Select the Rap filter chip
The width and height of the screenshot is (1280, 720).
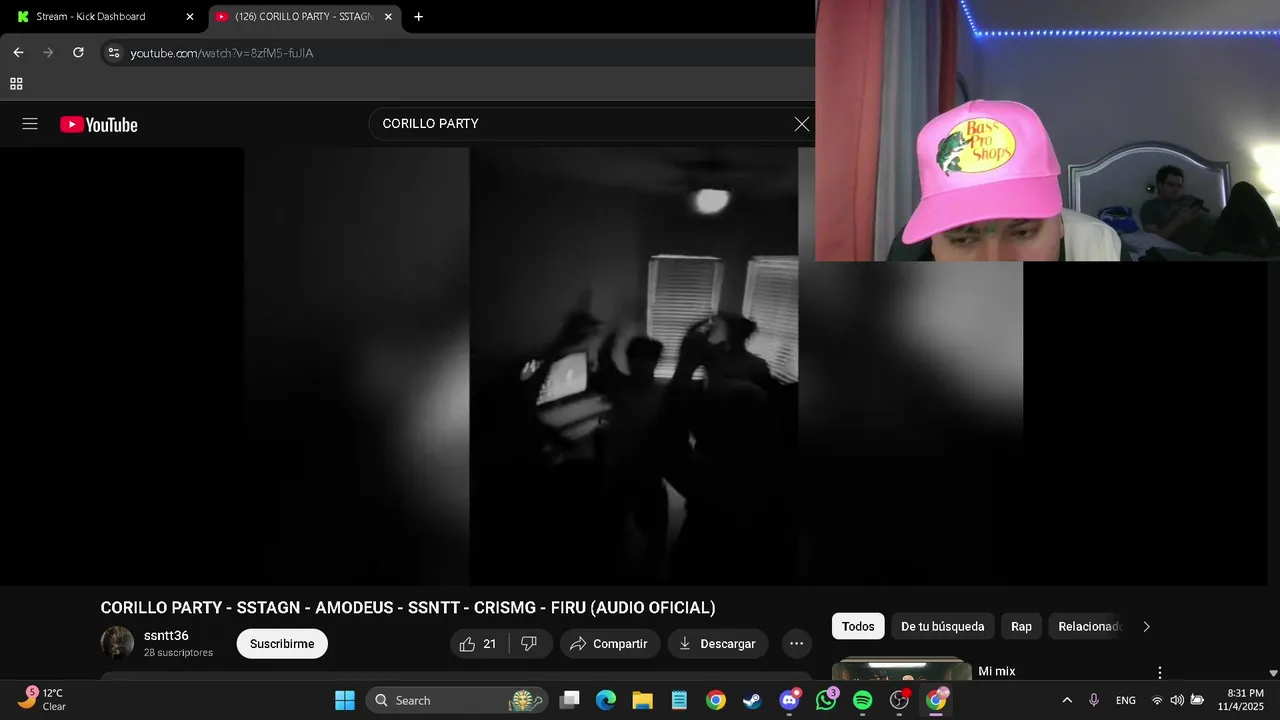click(x=1021, y=626)
